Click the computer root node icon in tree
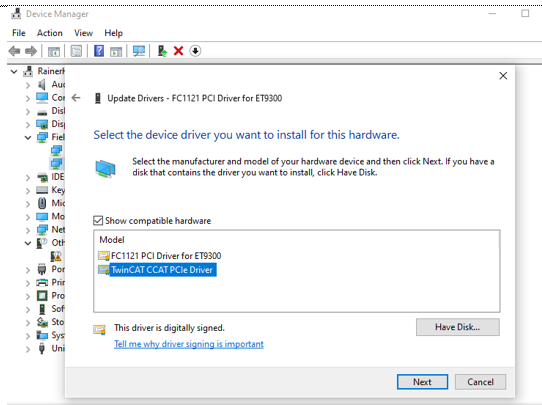 tap(28, 71)
